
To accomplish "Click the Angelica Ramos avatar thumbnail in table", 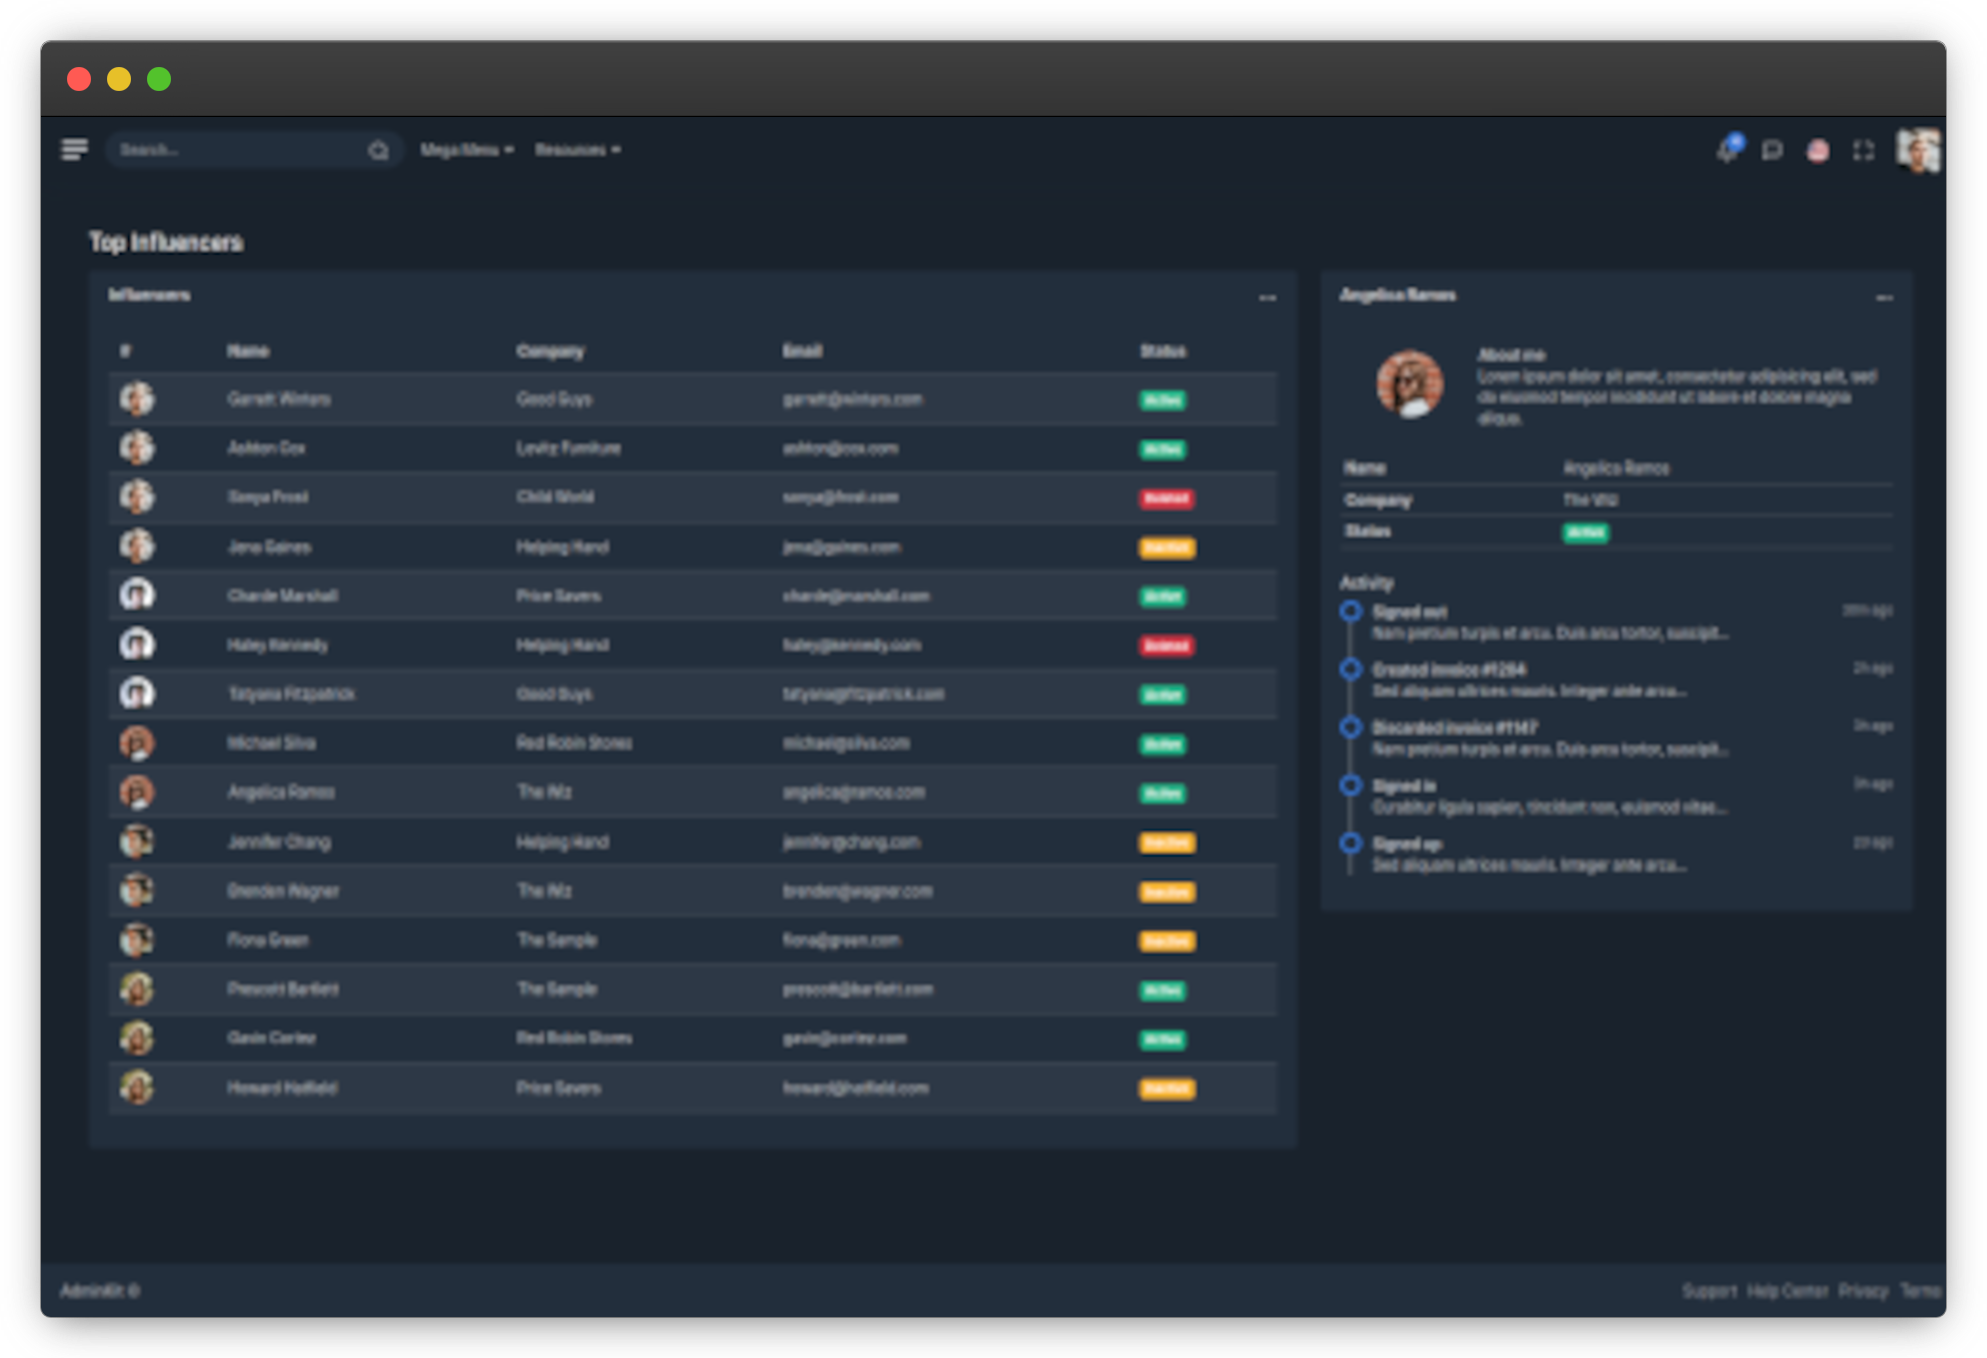I will (137, 792).
